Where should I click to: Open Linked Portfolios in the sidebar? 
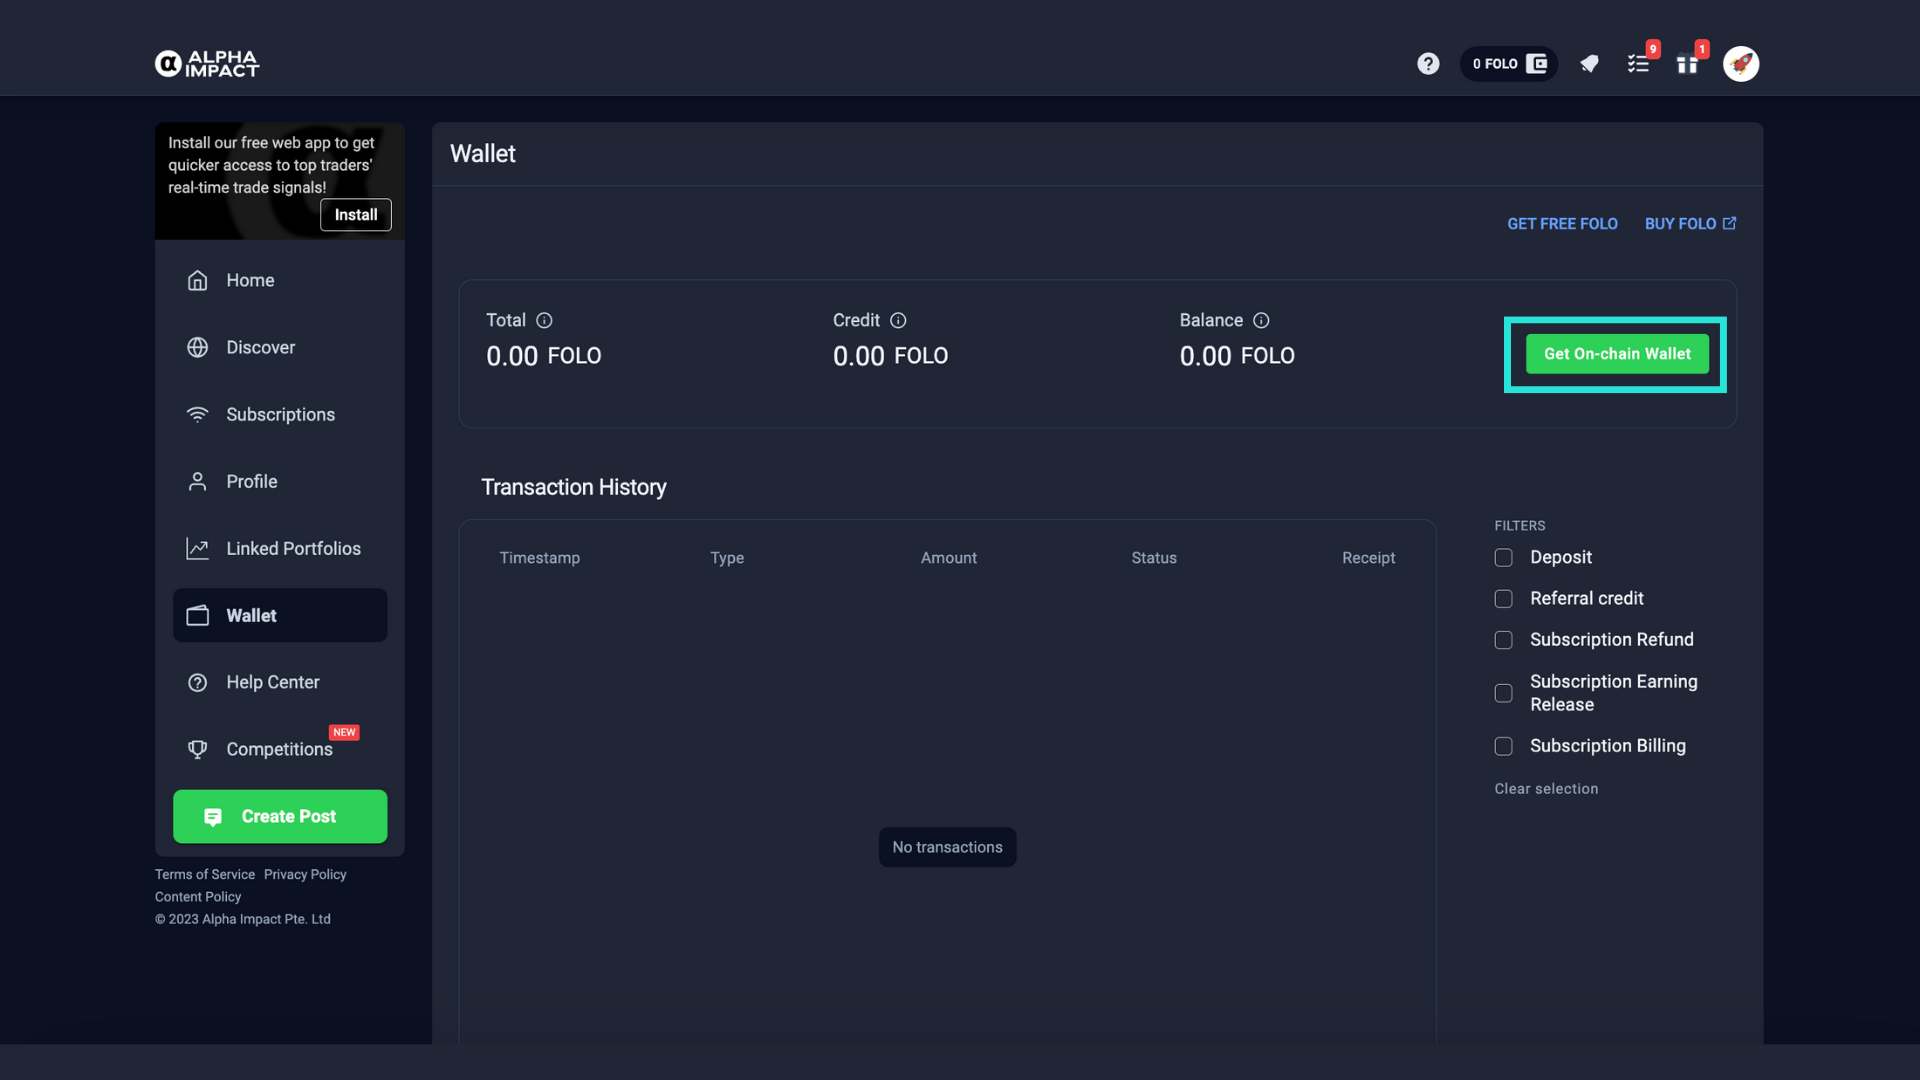[280, 548]
